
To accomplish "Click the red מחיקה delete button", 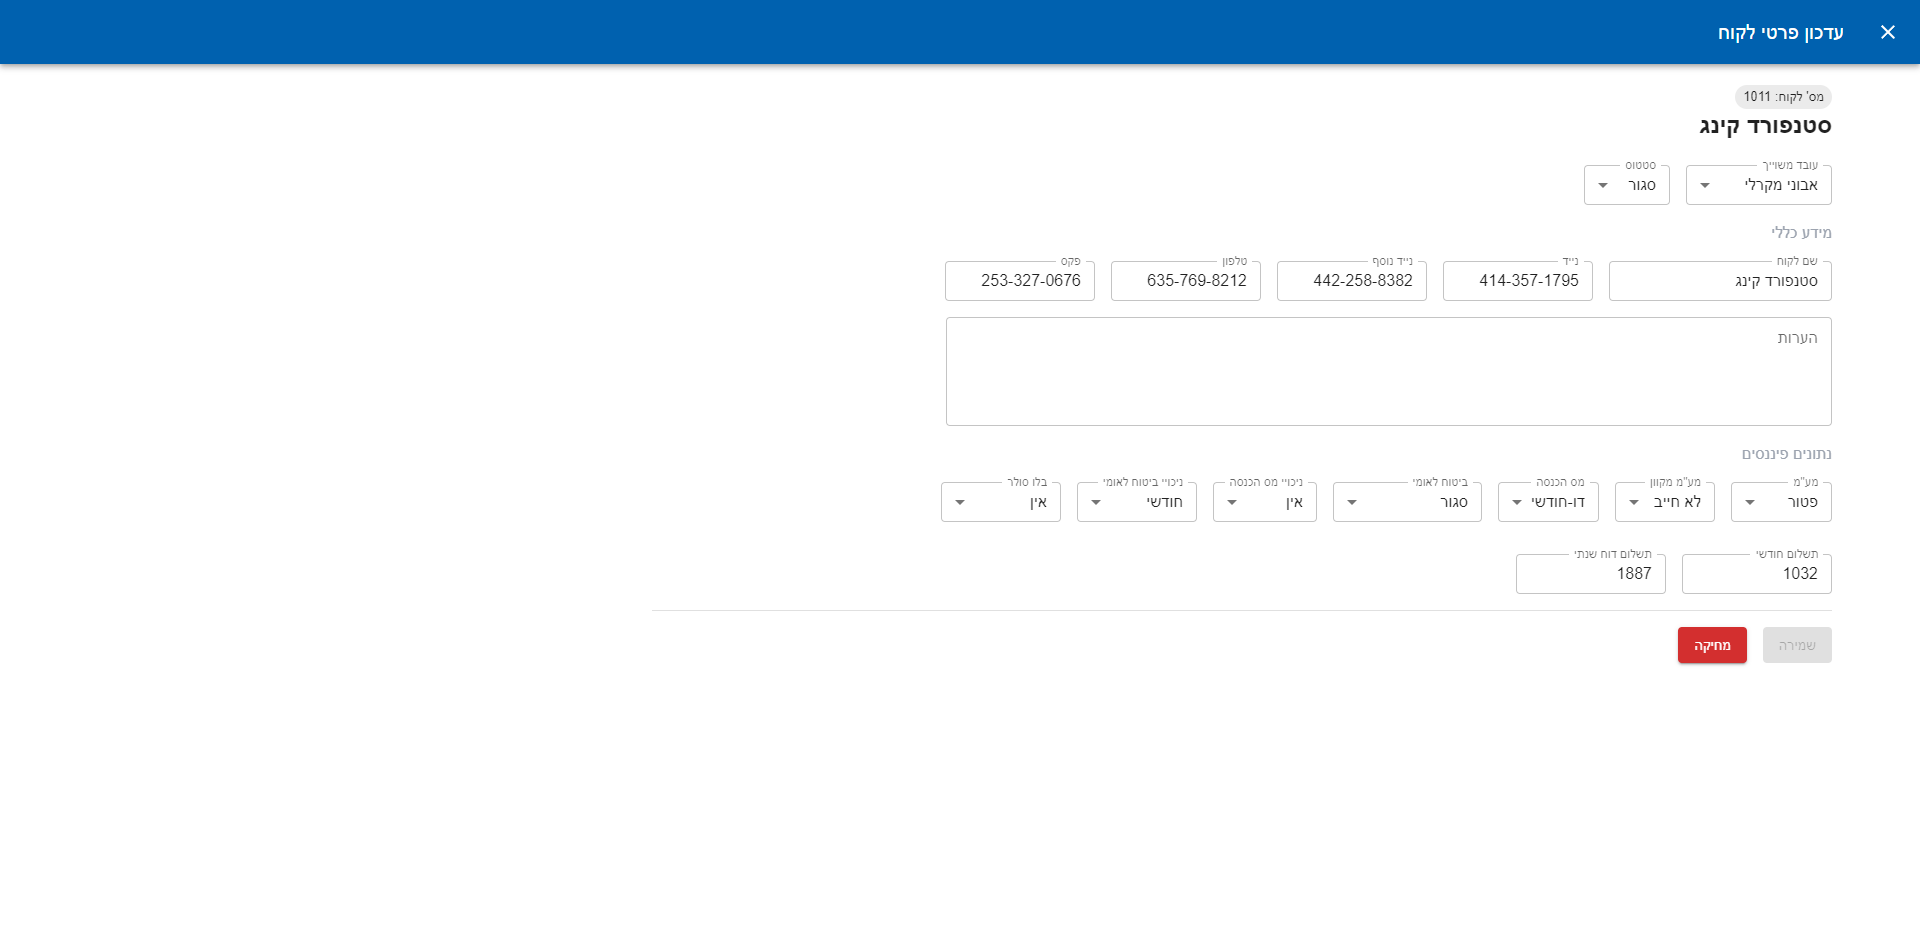I will [1711, 645].
